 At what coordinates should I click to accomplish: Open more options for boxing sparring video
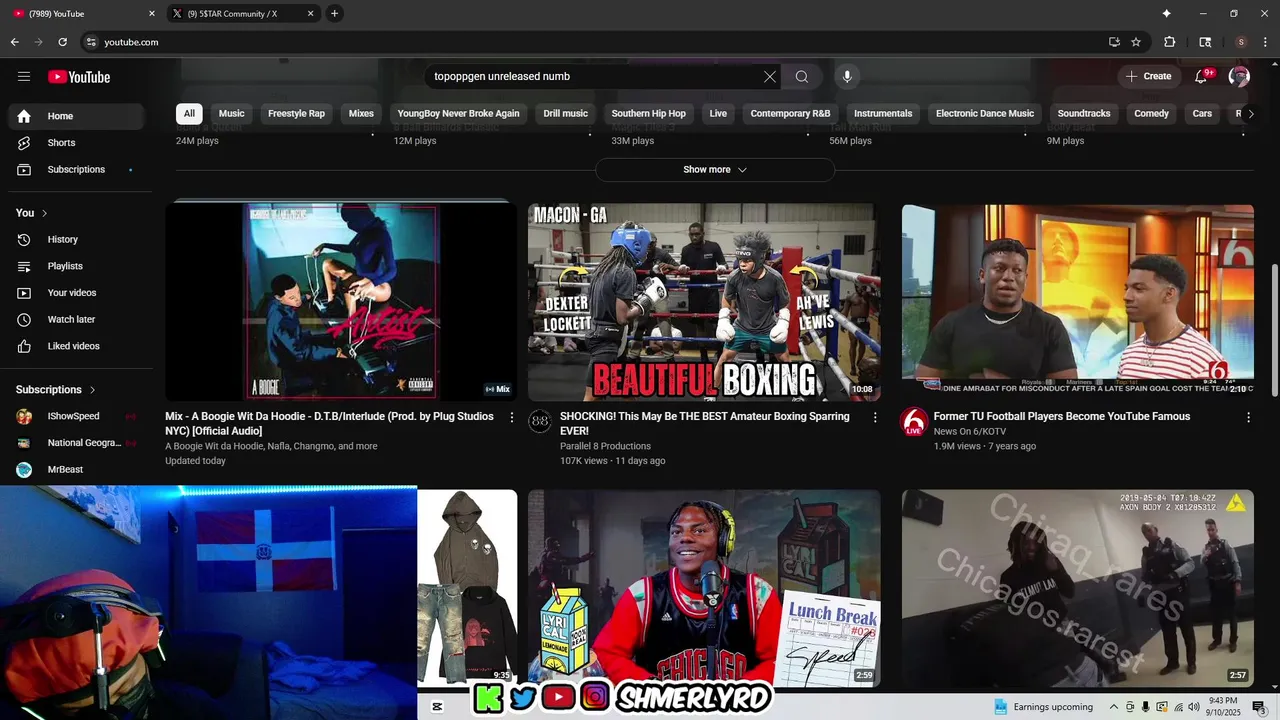875,417
